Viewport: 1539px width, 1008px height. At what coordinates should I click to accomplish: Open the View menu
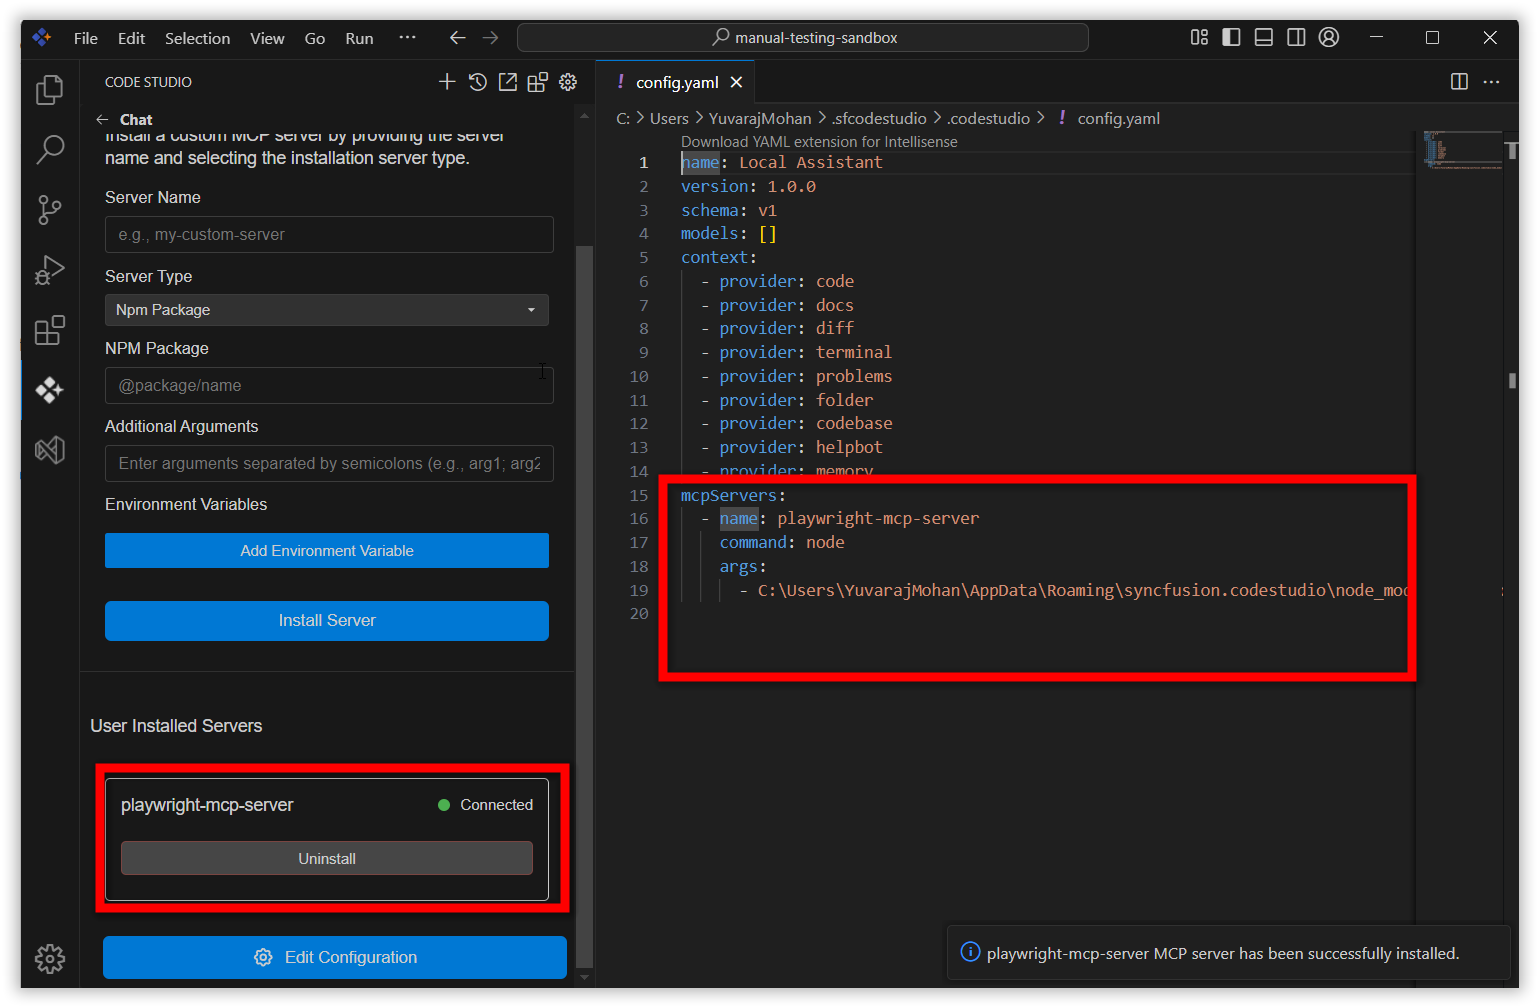pyautogui.click(x=267, y=38)
